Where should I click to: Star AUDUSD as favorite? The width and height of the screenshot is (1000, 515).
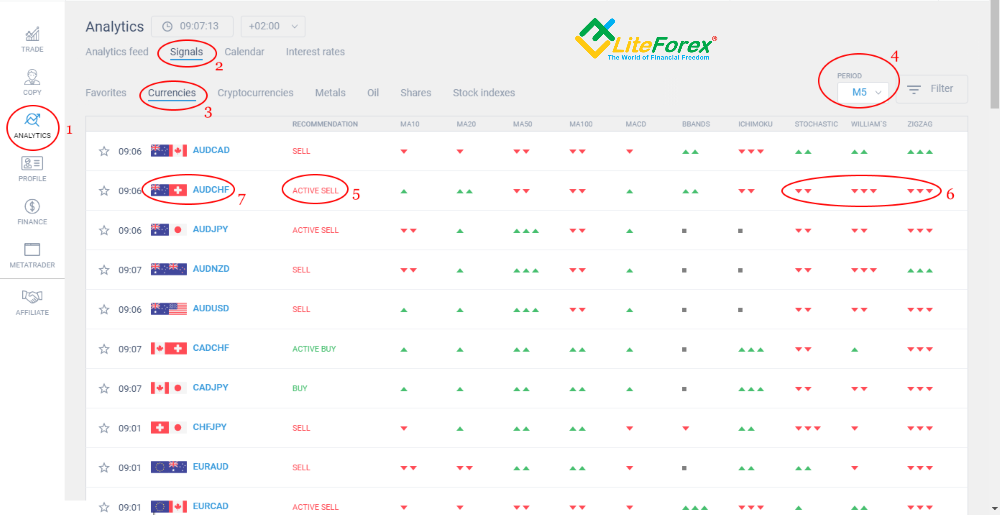point(104,309)
